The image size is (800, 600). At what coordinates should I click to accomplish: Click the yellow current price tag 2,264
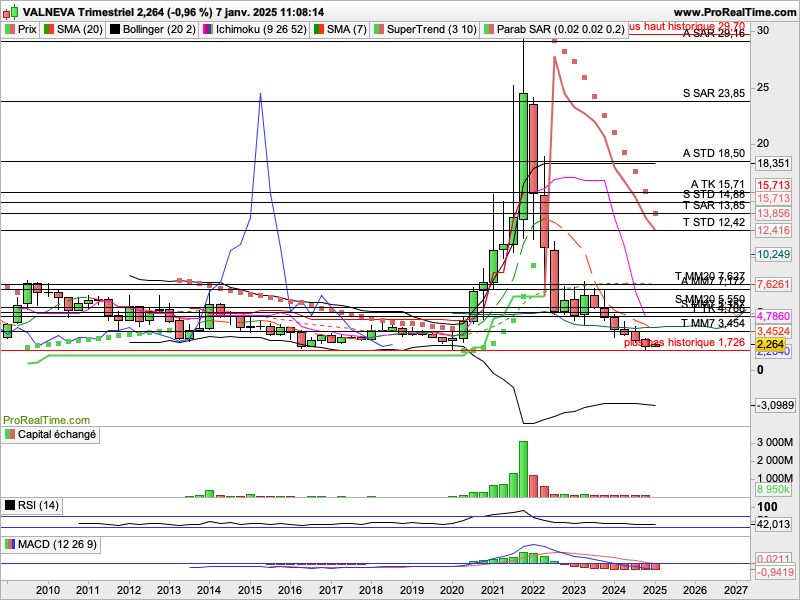[770, 345]
